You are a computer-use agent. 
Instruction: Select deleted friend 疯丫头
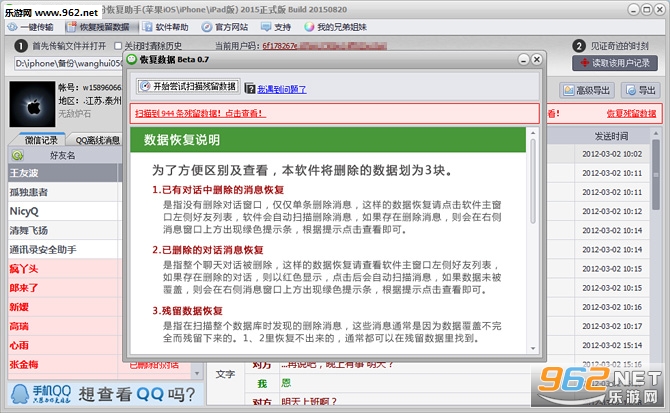click(62, 269)
